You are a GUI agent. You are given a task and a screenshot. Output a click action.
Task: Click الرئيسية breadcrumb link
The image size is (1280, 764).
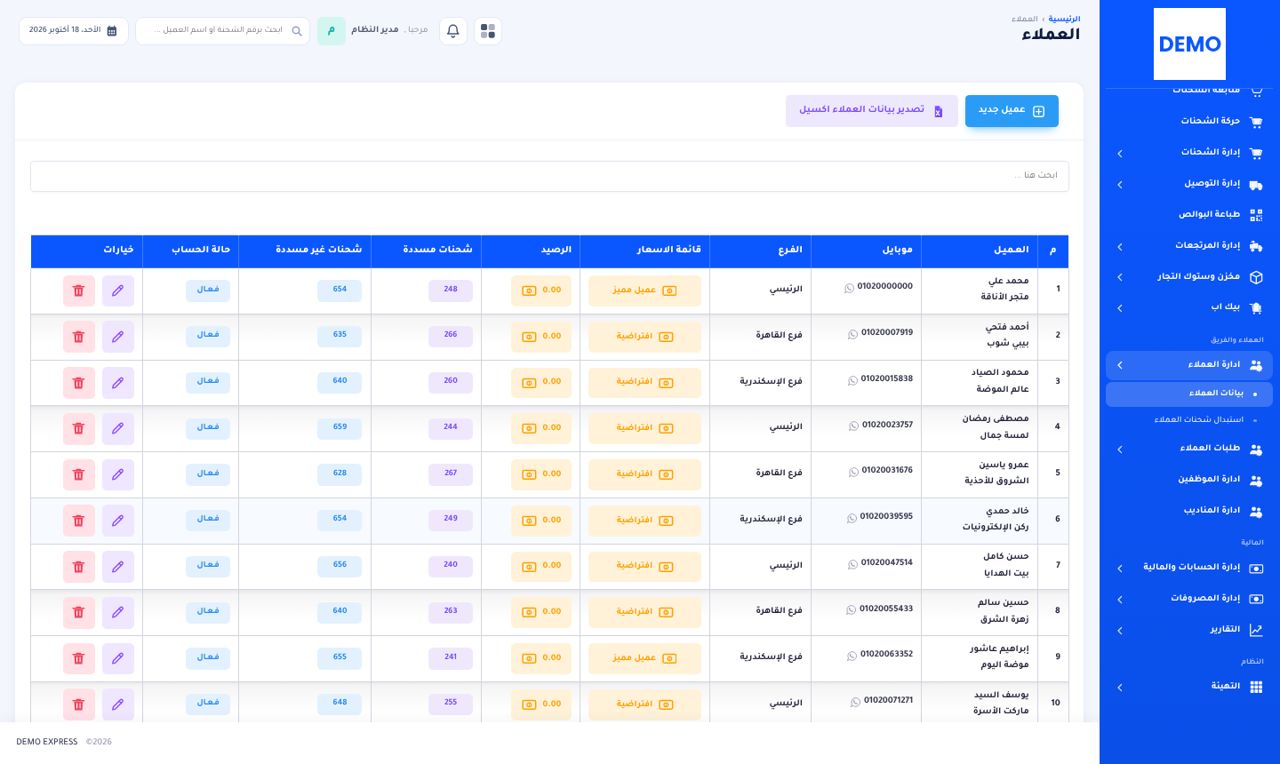point(1064,19)
